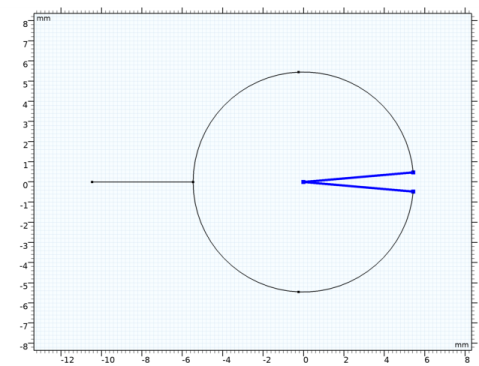Click the y-axis tick label "8"
479x366 pixels.
pos(25,24)
